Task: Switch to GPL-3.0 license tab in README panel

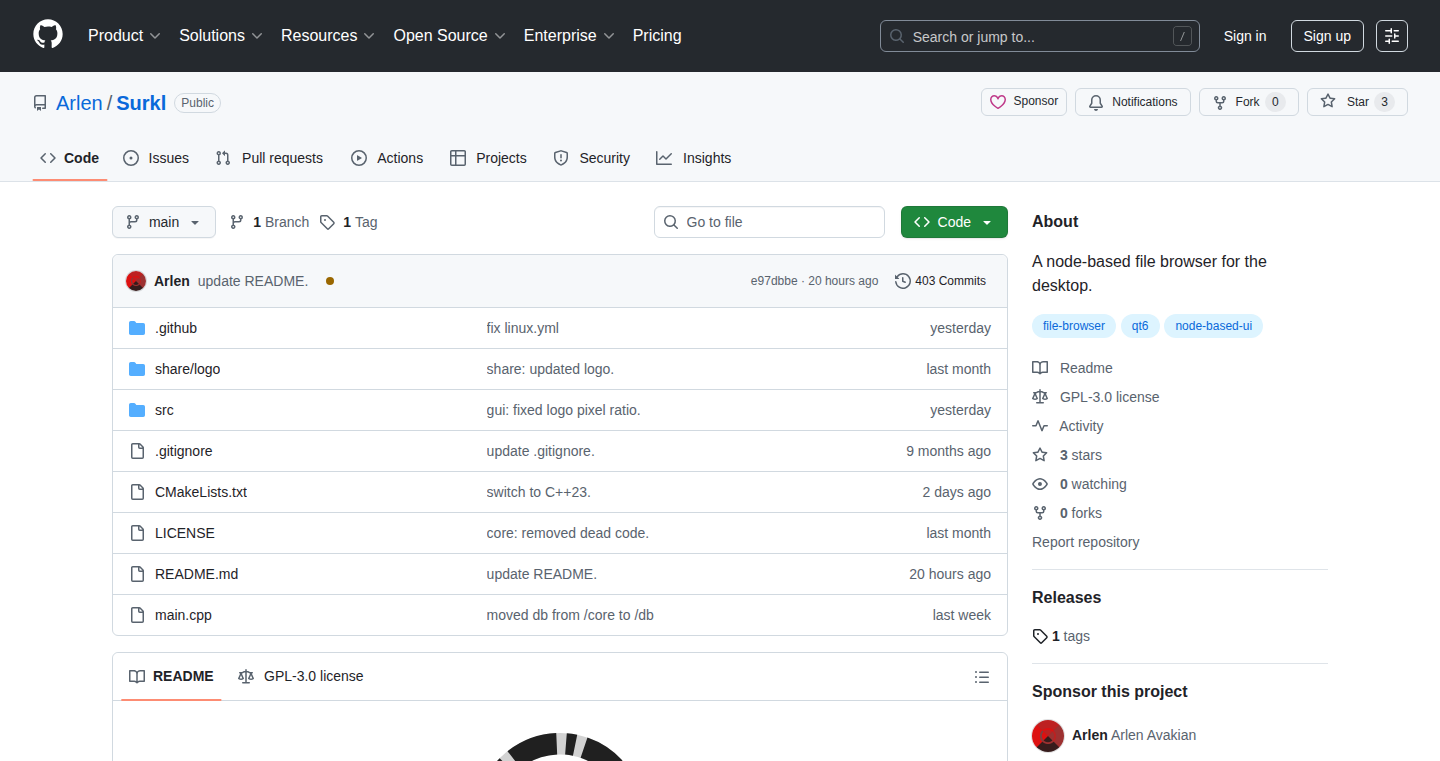Action: coord(301,677)
